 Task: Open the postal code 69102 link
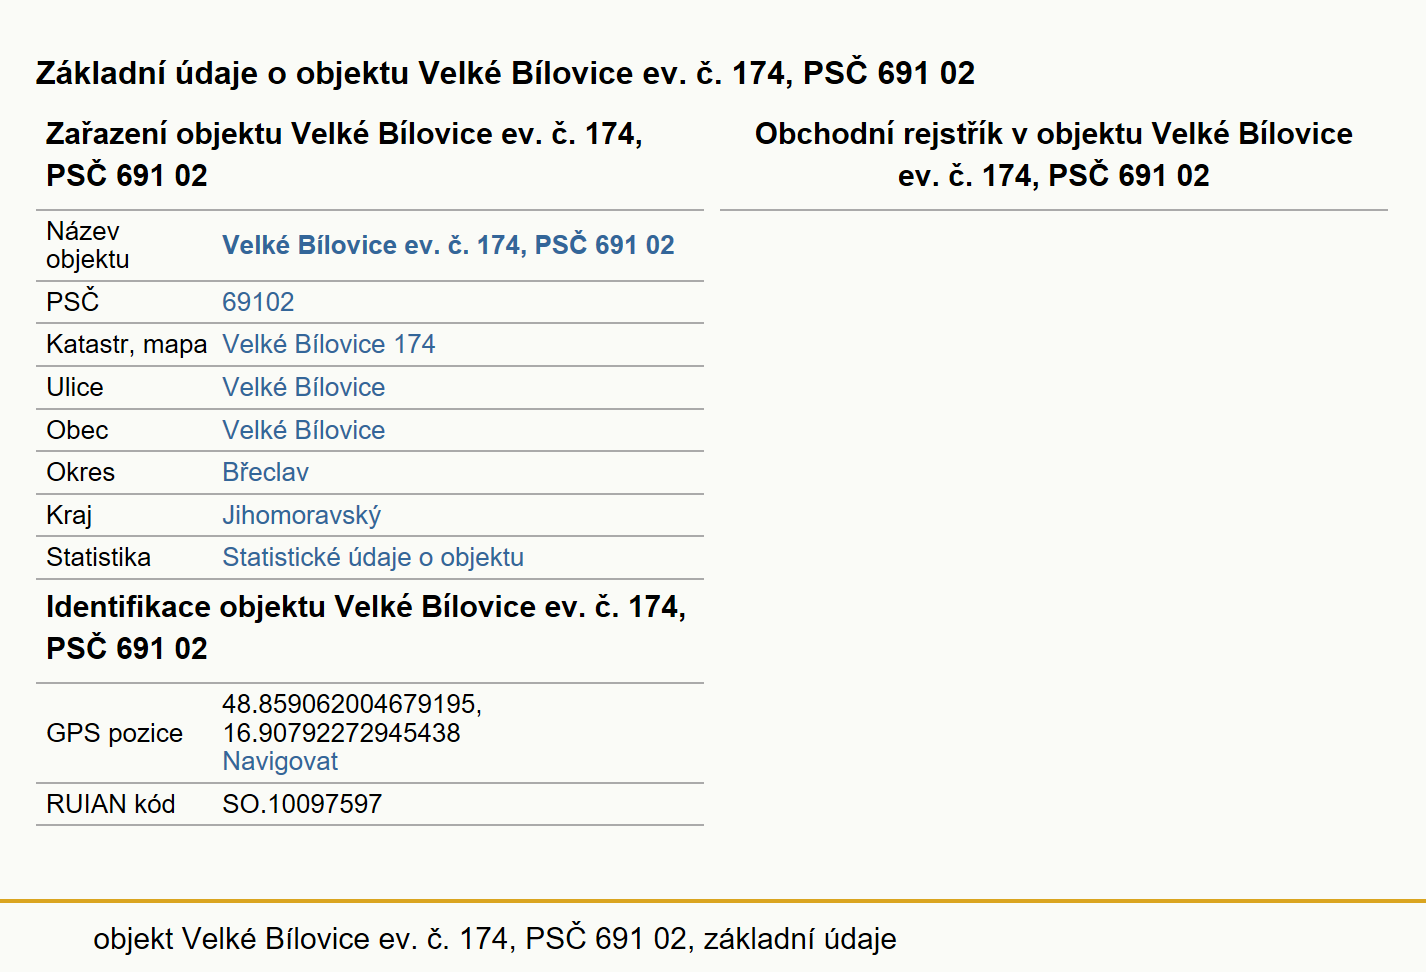(258, 302)
